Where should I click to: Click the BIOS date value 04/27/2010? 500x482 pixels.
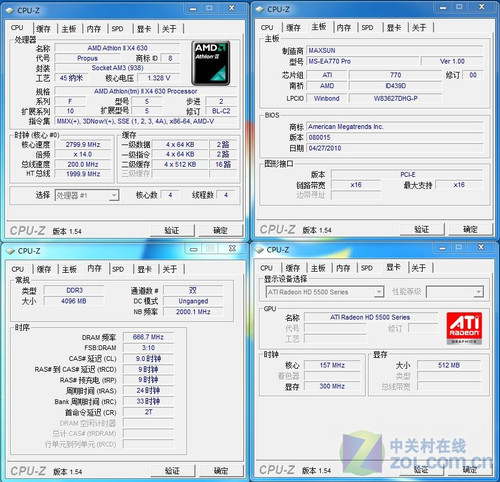click(x=395, y=148)
